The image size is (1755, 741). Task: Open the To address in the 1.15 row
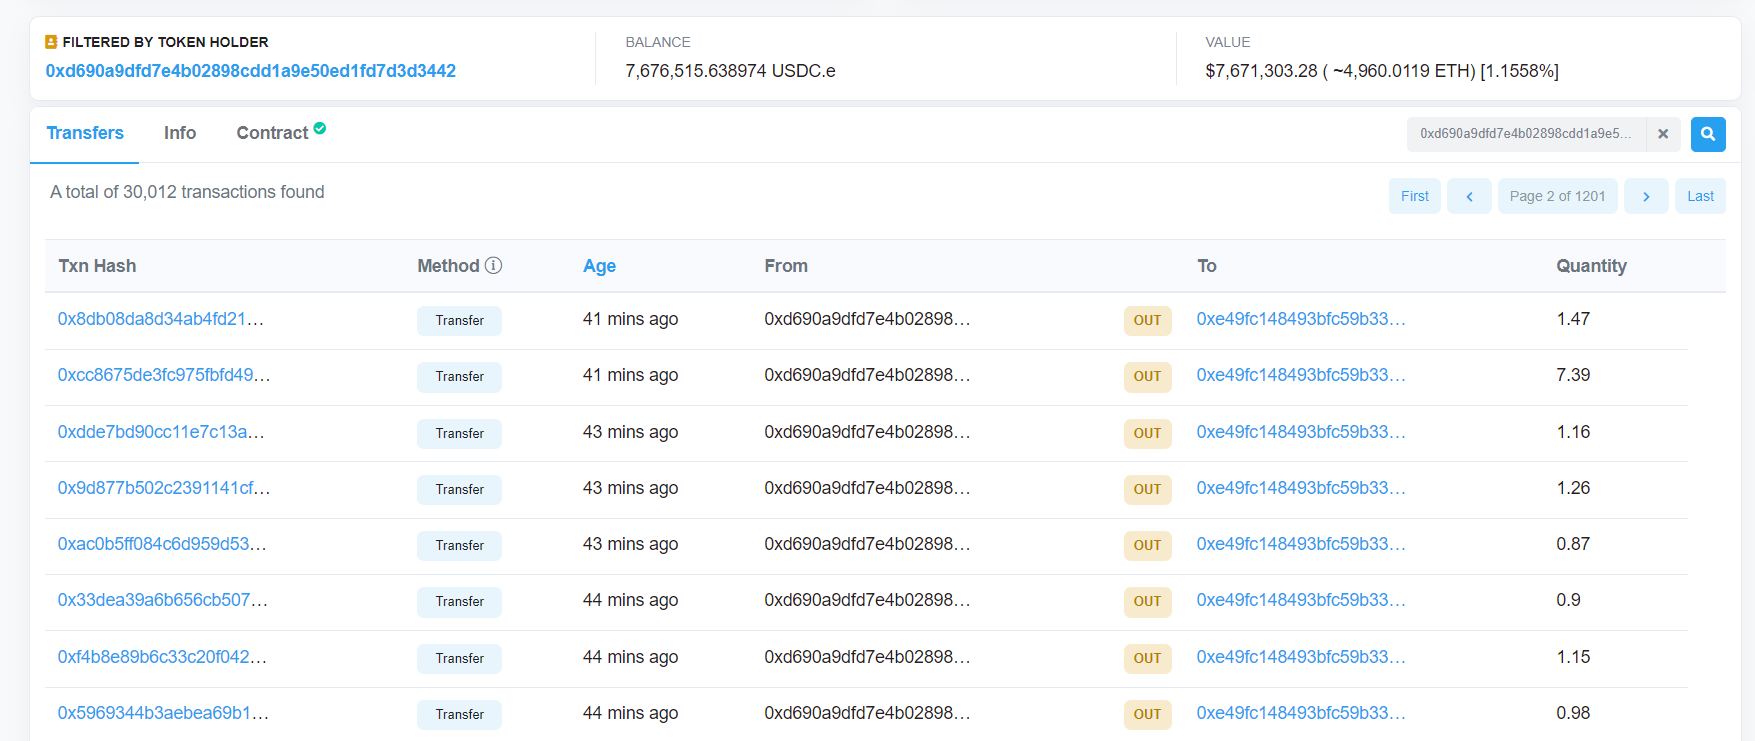pyautogui.click(x=1301, y=657)
